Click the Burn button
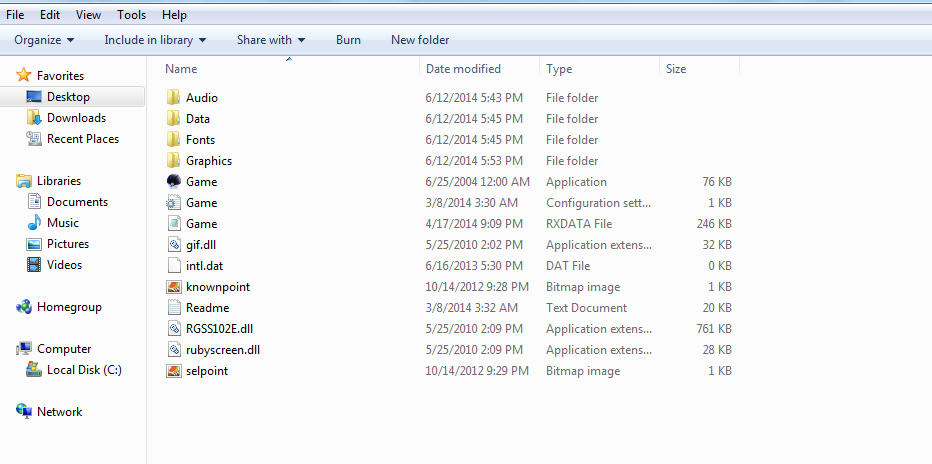 [348, 40]
